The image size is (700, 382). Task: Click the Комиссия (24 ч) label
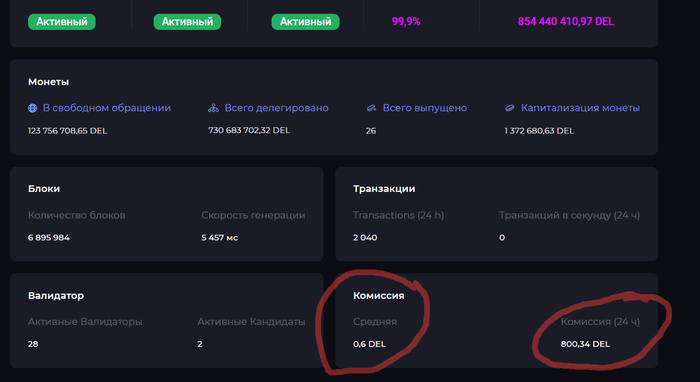click(x=600, y=321)
